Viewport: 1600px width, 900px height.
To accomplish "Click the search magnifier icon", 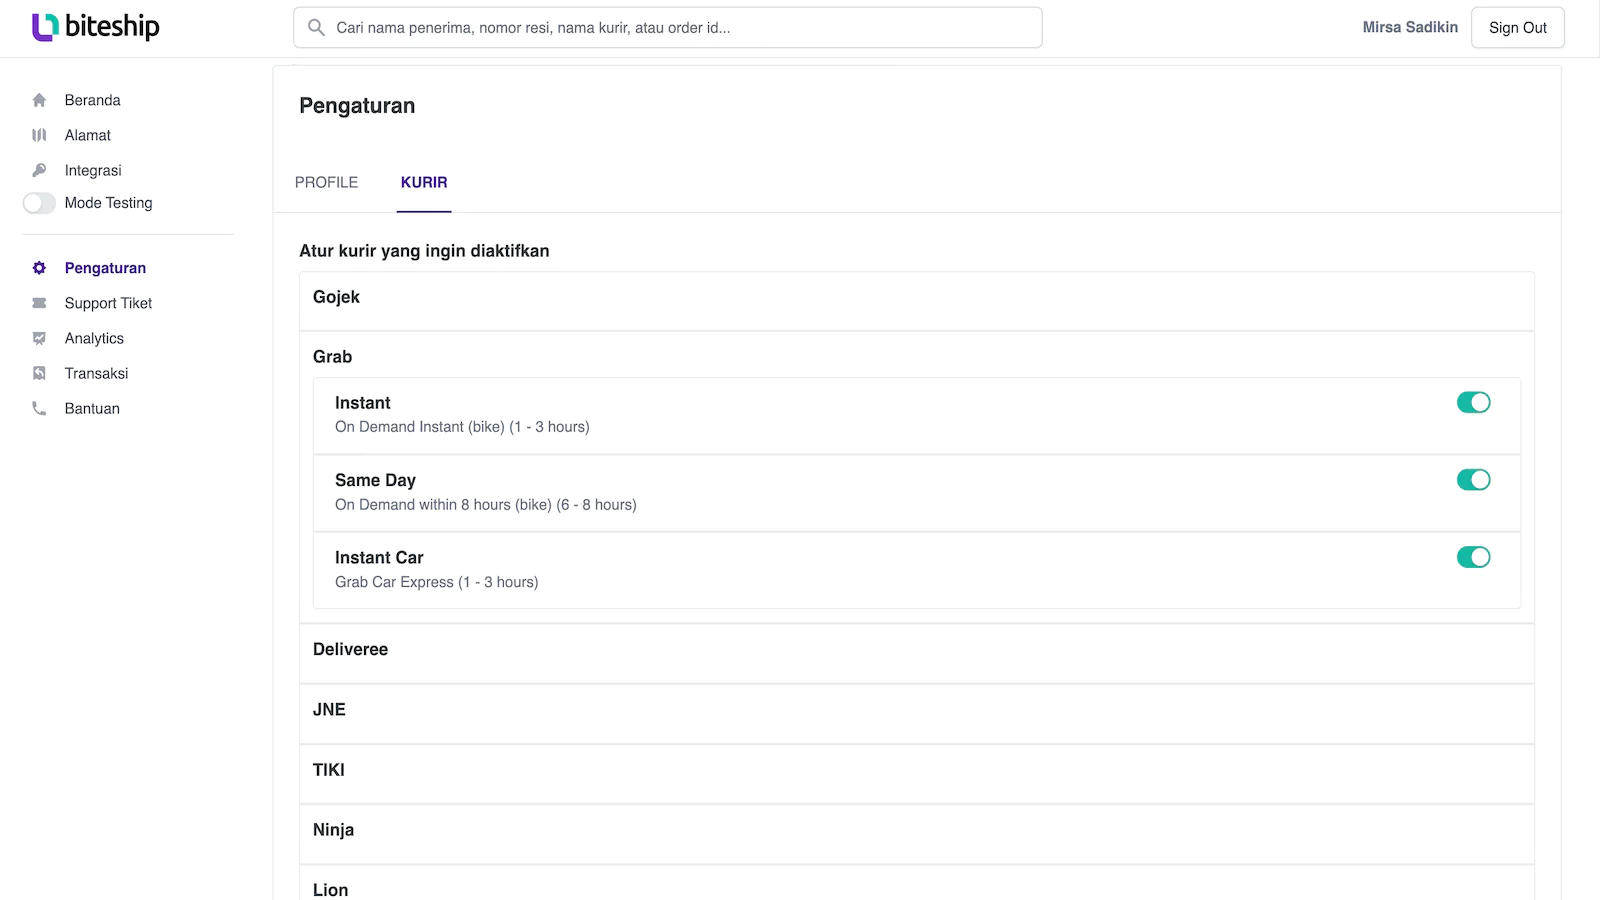I will pos(316,27).
